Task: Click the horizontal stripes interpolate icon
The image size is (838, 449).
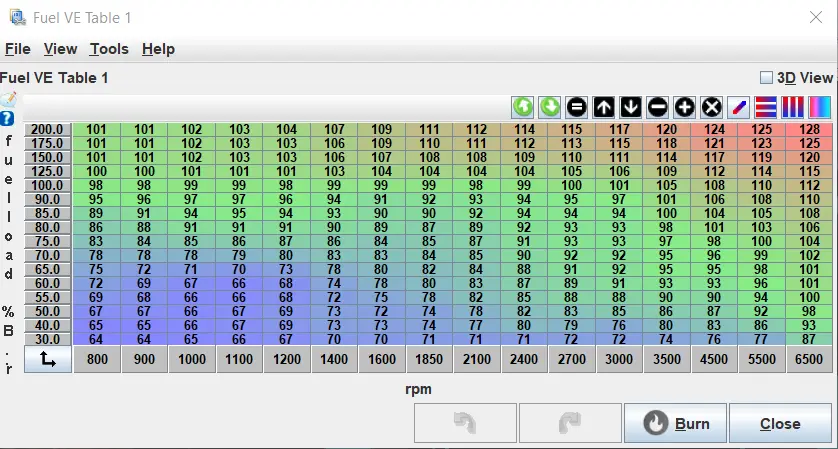Action: [765, 107]
